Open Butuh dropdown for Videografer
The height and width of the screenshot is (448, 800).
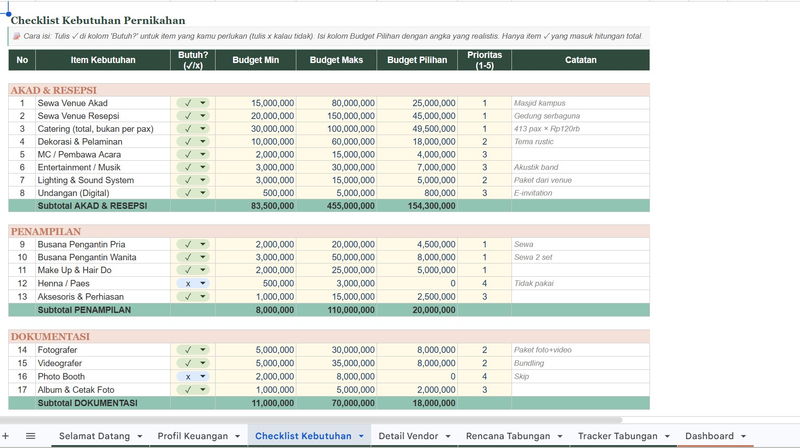(203, 363)
